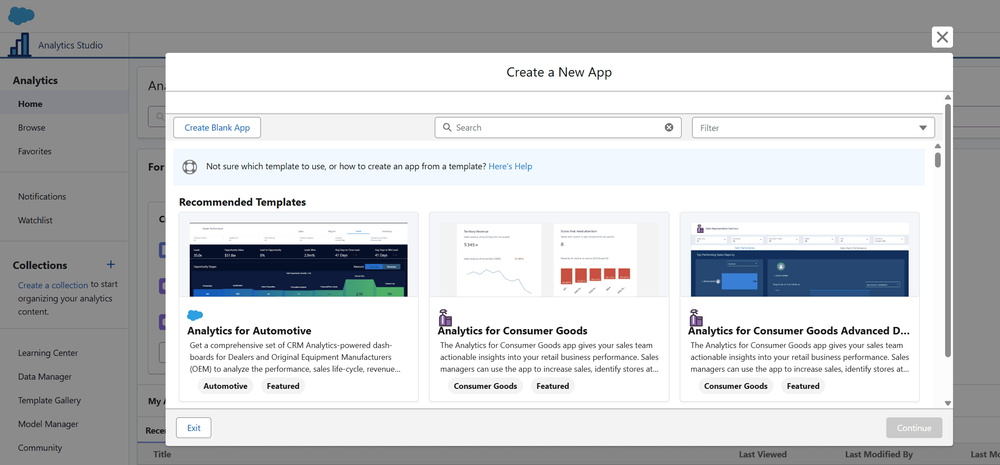Click the help lifebuoy icon in info banner

click(x=190, y=166)
